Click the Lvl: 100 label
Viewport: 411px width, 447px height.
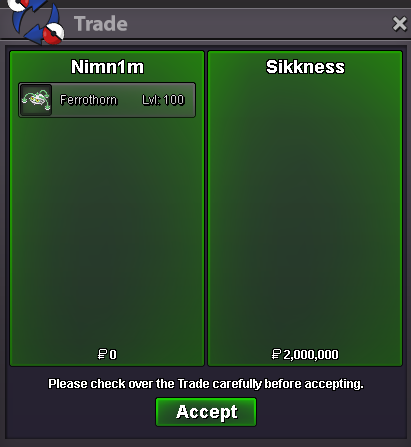163,100
